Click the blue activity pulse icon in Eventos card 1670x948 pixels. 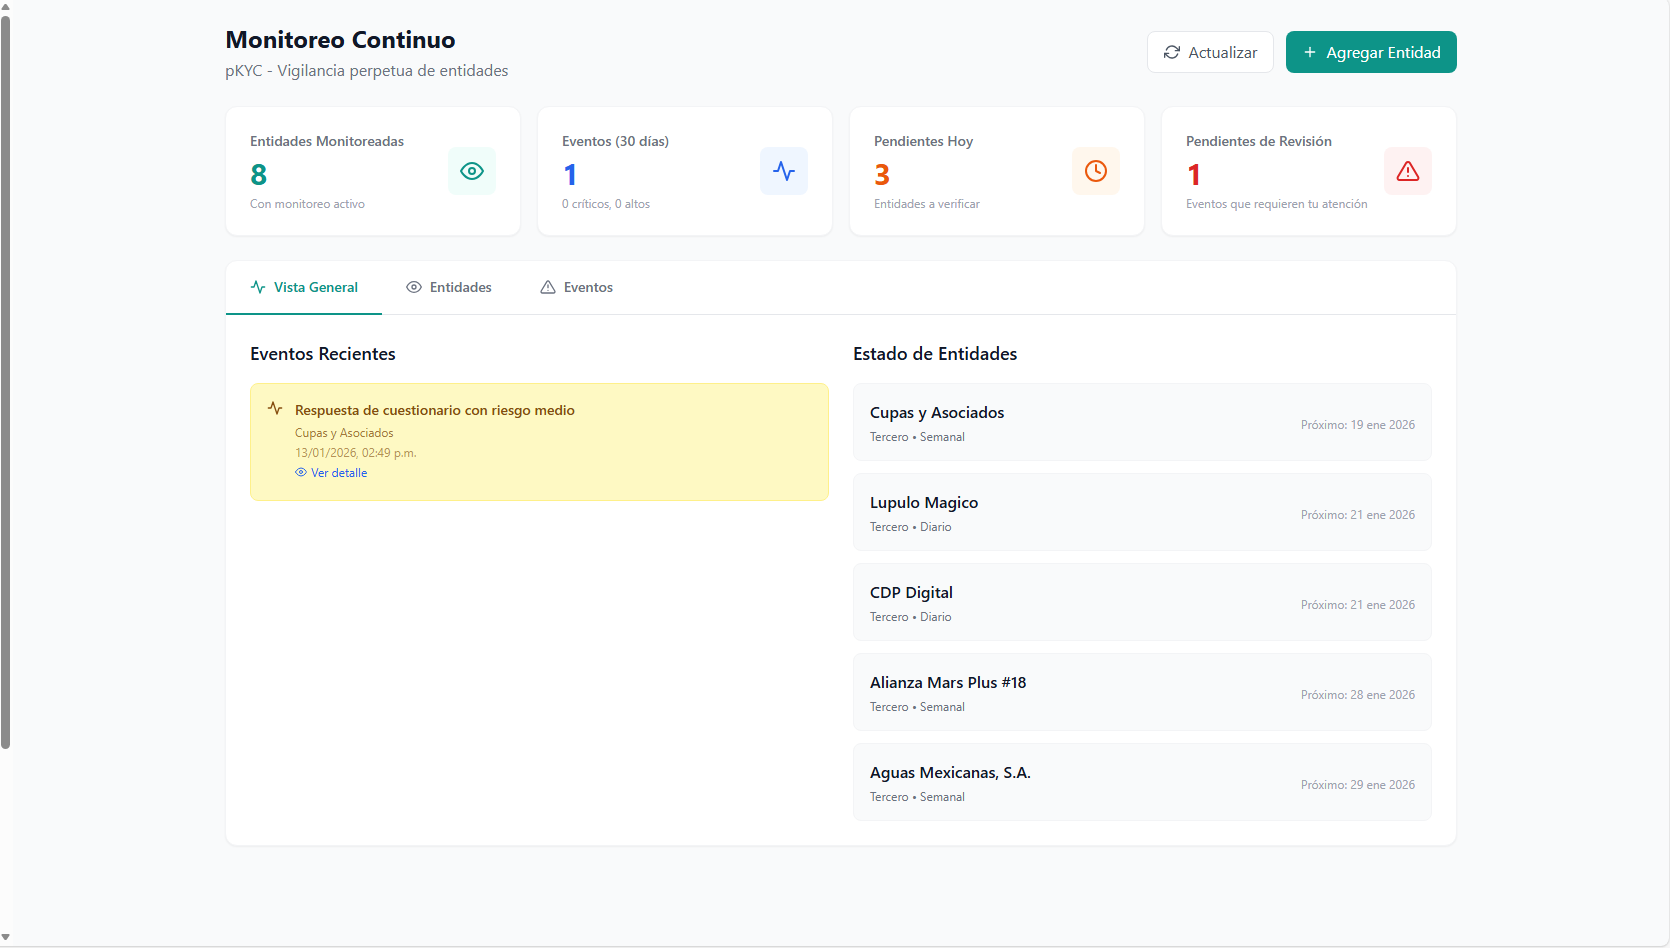point(784,171)
